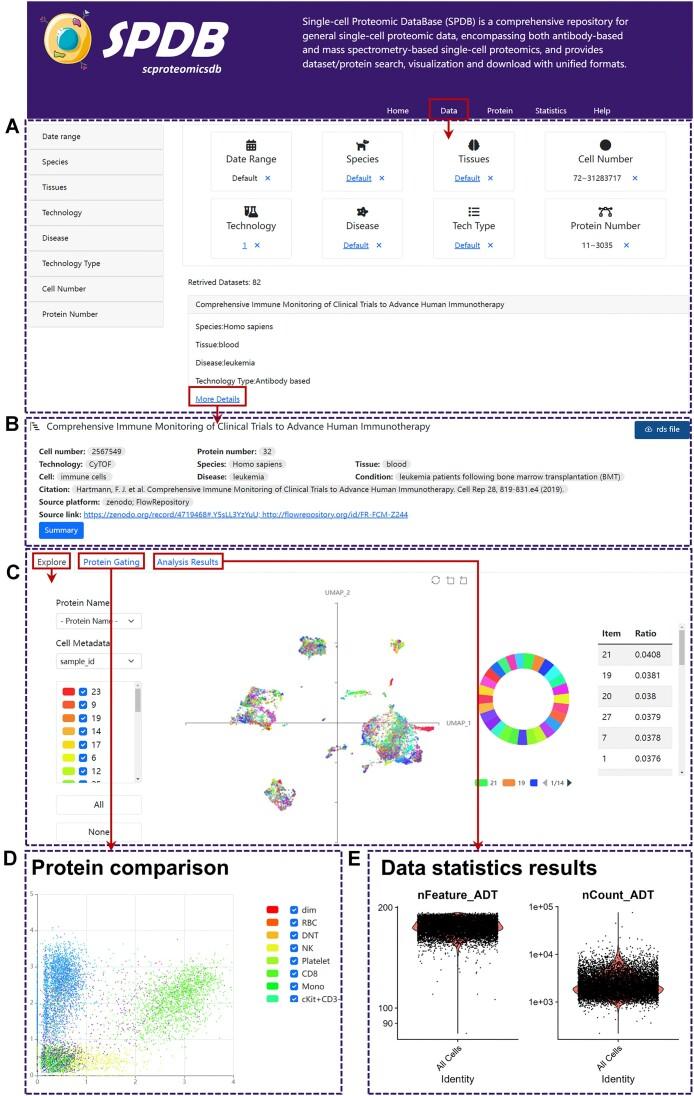Click the last toolbox icon above UMAP
The height and width of the screenshot is (1096, 694).
tap(463, 580)
